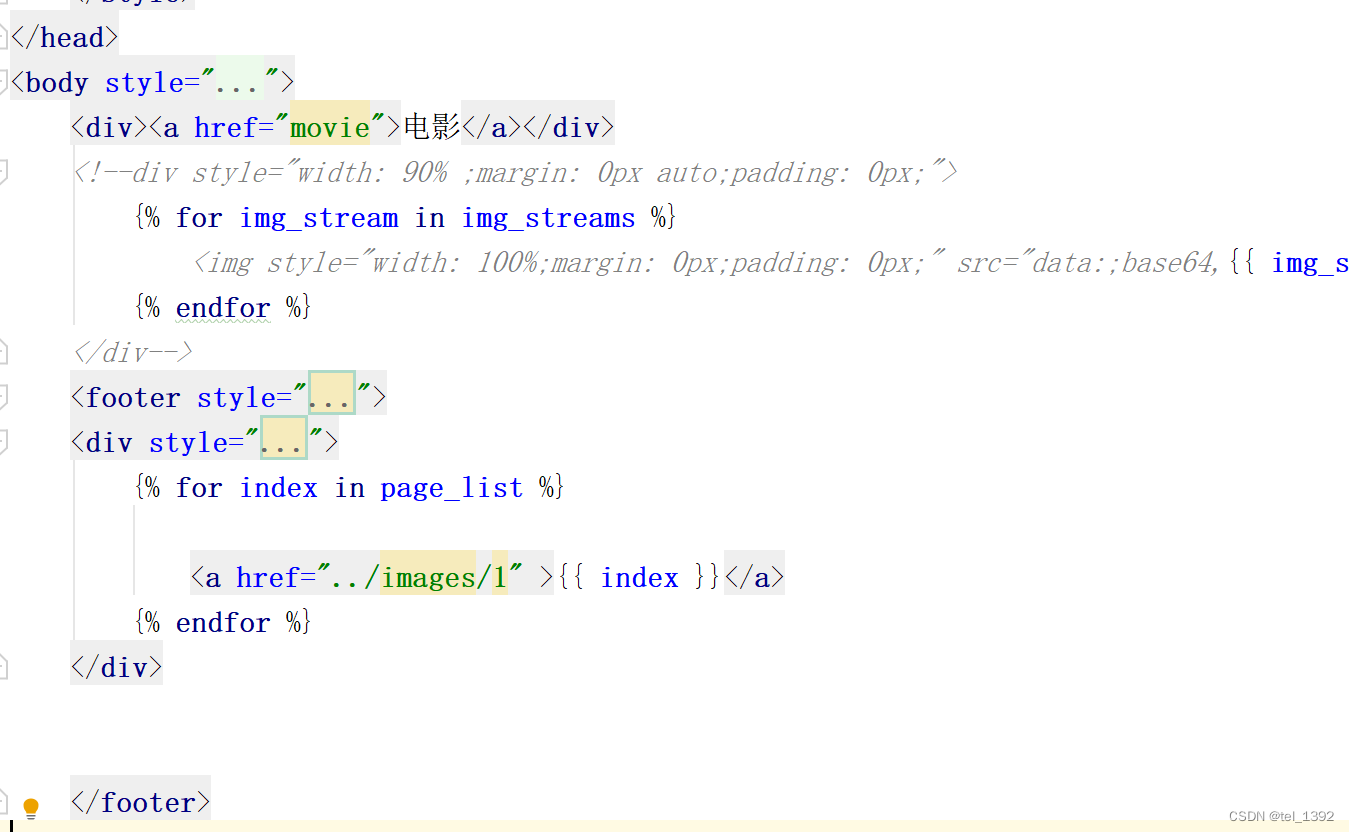Click the 电影 link text

(431, 127)
